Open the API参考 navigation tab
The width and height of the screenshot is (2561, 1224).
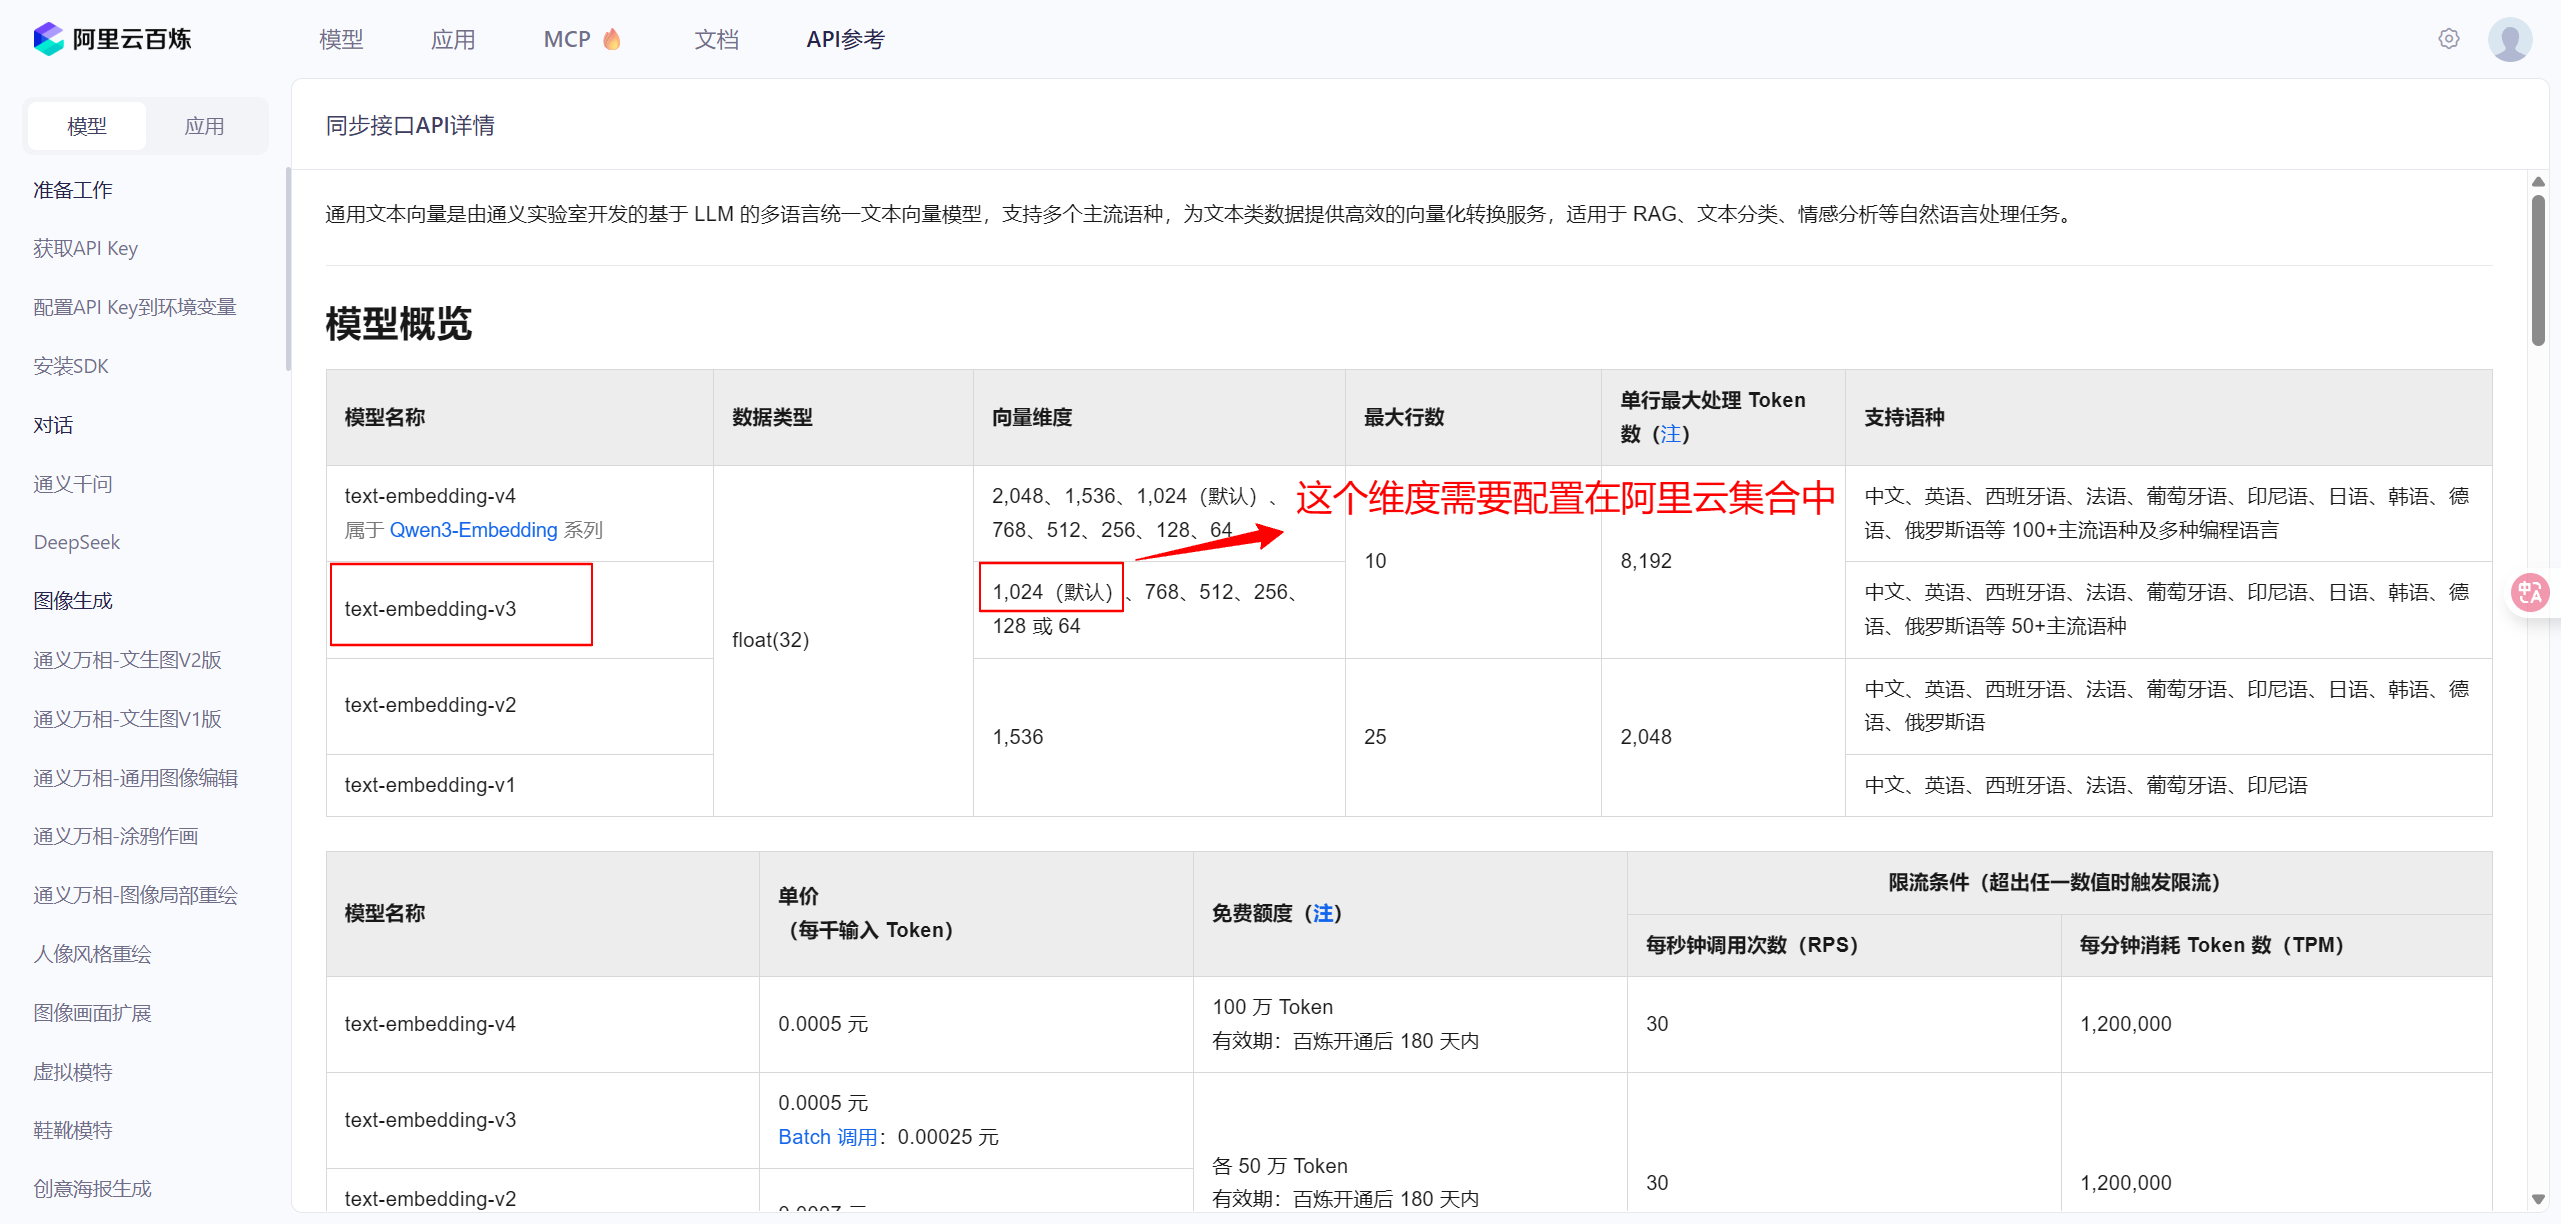pos(845,39)
